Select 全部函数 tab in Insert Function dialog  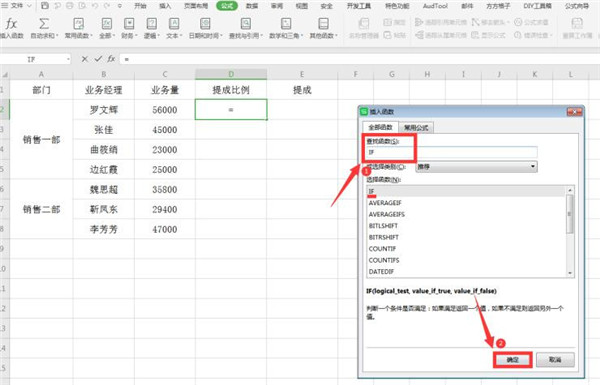(380, 127)
